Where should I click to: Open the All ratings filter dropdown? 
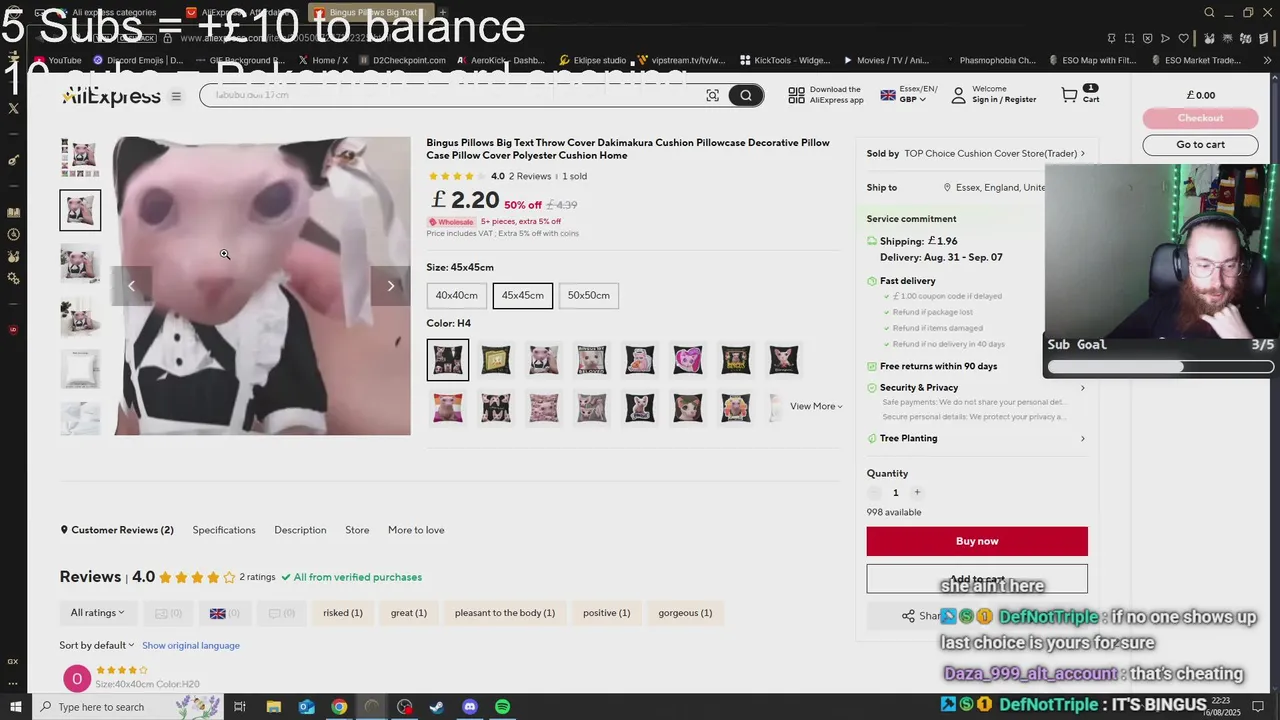[98, 612]
